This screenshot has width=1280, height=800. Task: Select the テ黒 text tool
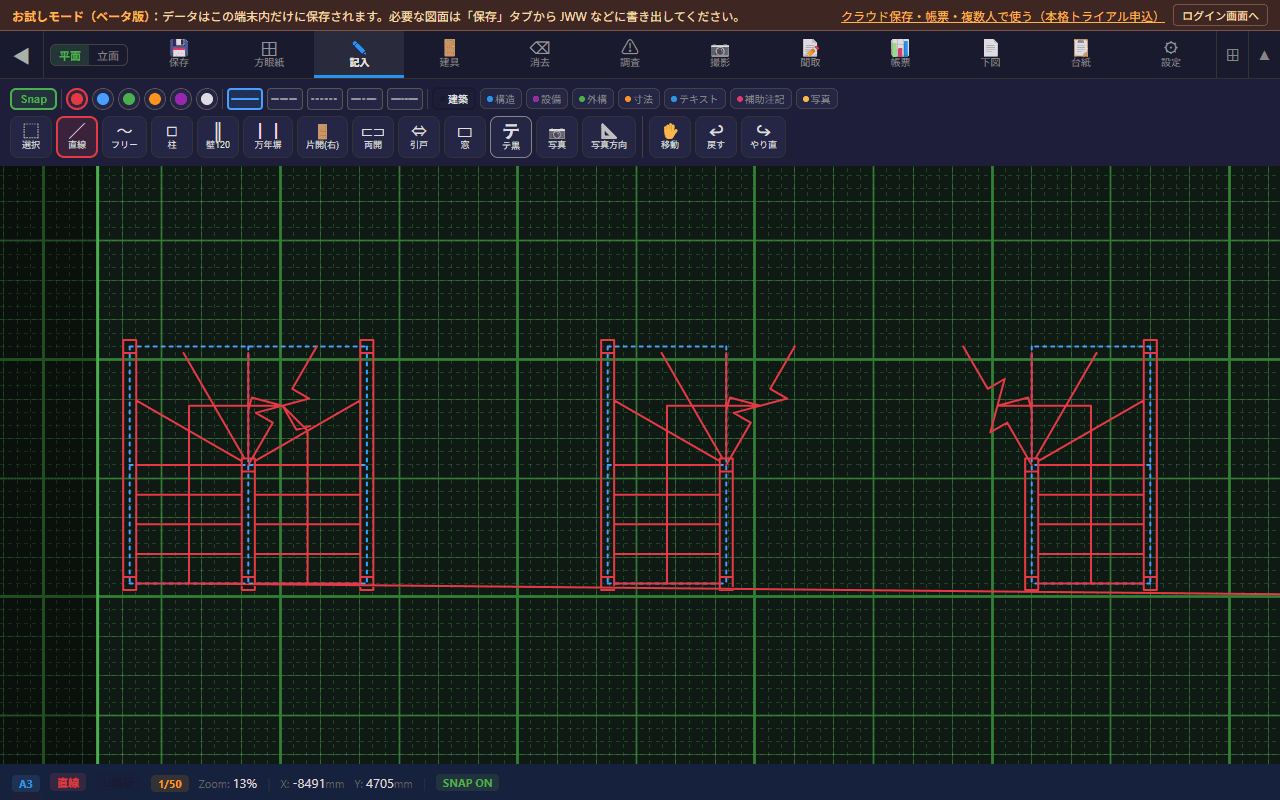511,137
